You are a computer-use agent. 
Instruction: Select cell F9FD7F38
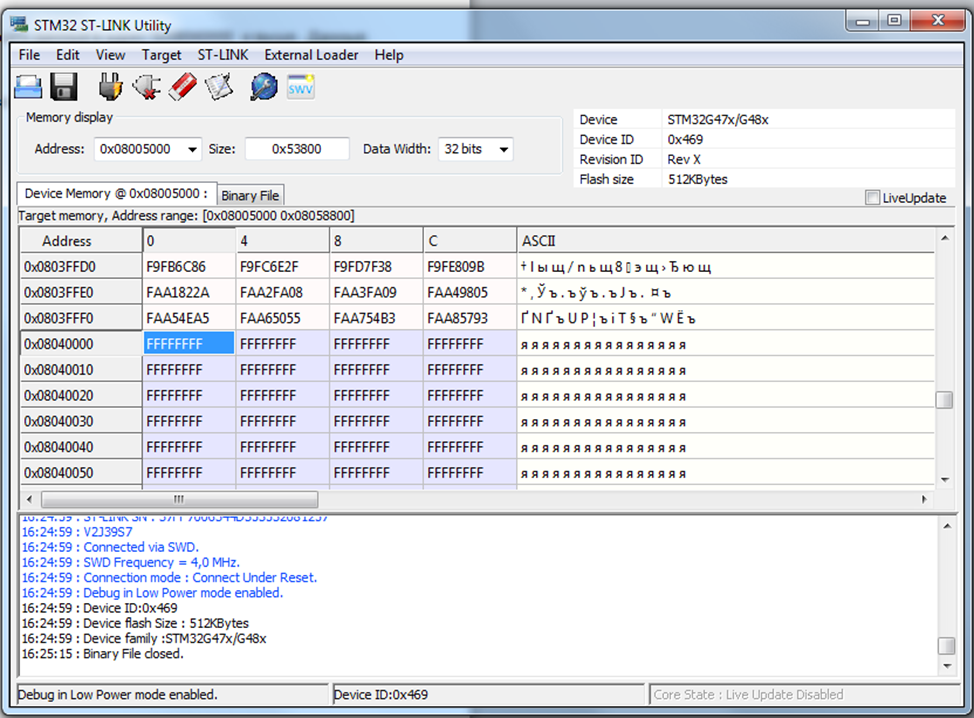tap(376, 266)
